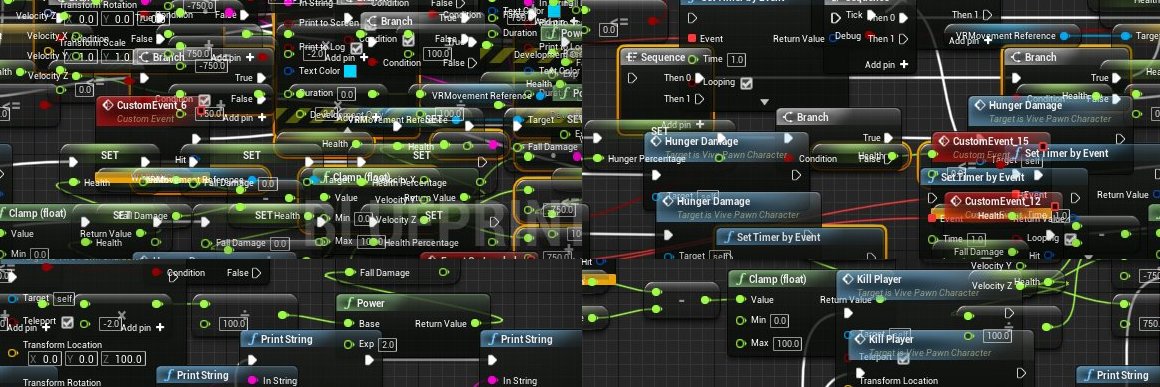This screenshot has height=387, width=1160.
Task: Click the Base input pin on Power node
Action: coord(348,323)
